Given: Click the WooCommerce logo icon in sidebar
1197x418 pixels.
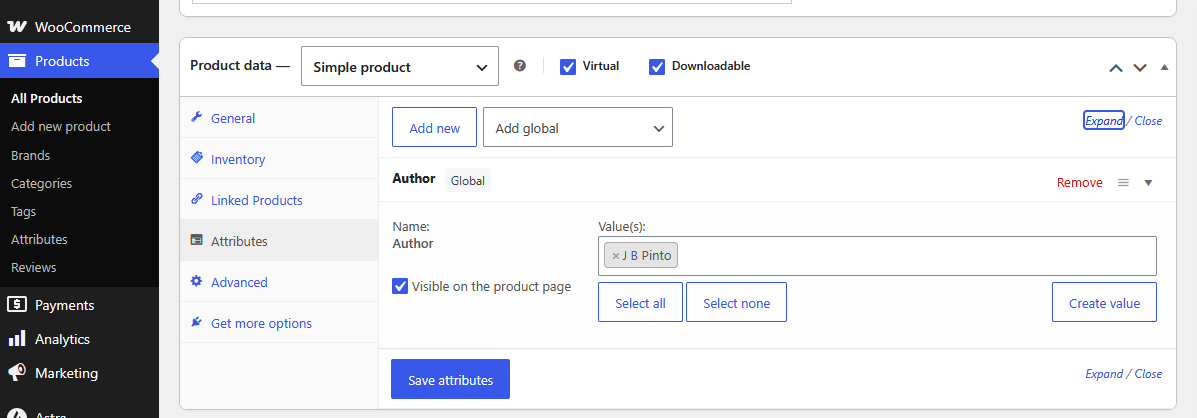Looking at the screenshot, I should pyautogui.click(x=17, y=27).
